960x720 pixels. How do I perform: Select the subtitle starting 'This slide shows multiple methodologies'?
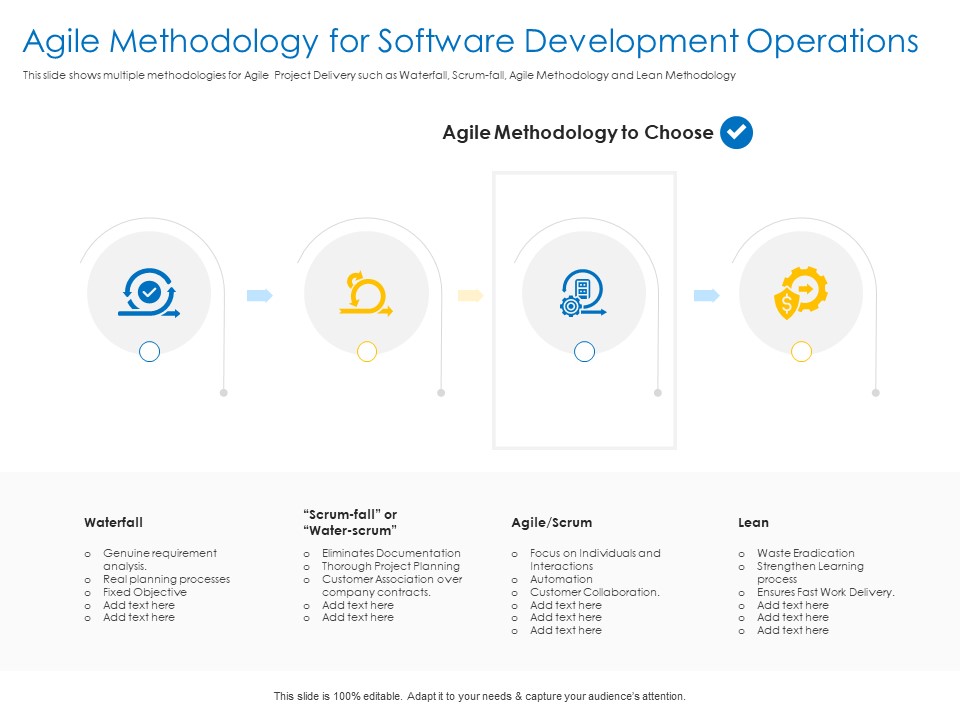coord(379,75)
